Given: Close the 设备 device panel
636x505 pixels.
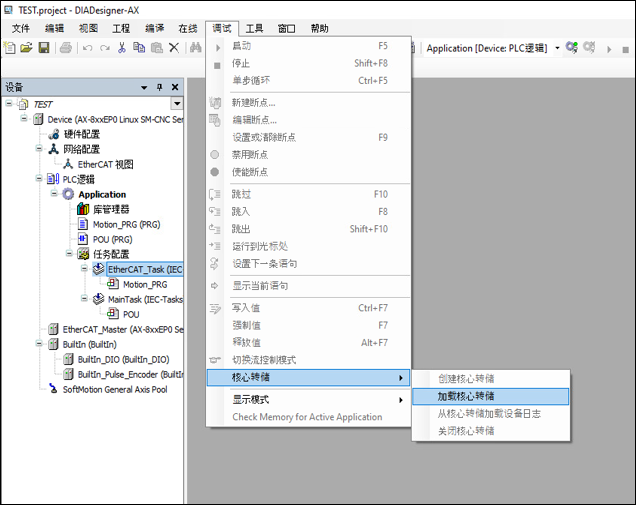Looking at the screenshot, I should pos(175,88).
